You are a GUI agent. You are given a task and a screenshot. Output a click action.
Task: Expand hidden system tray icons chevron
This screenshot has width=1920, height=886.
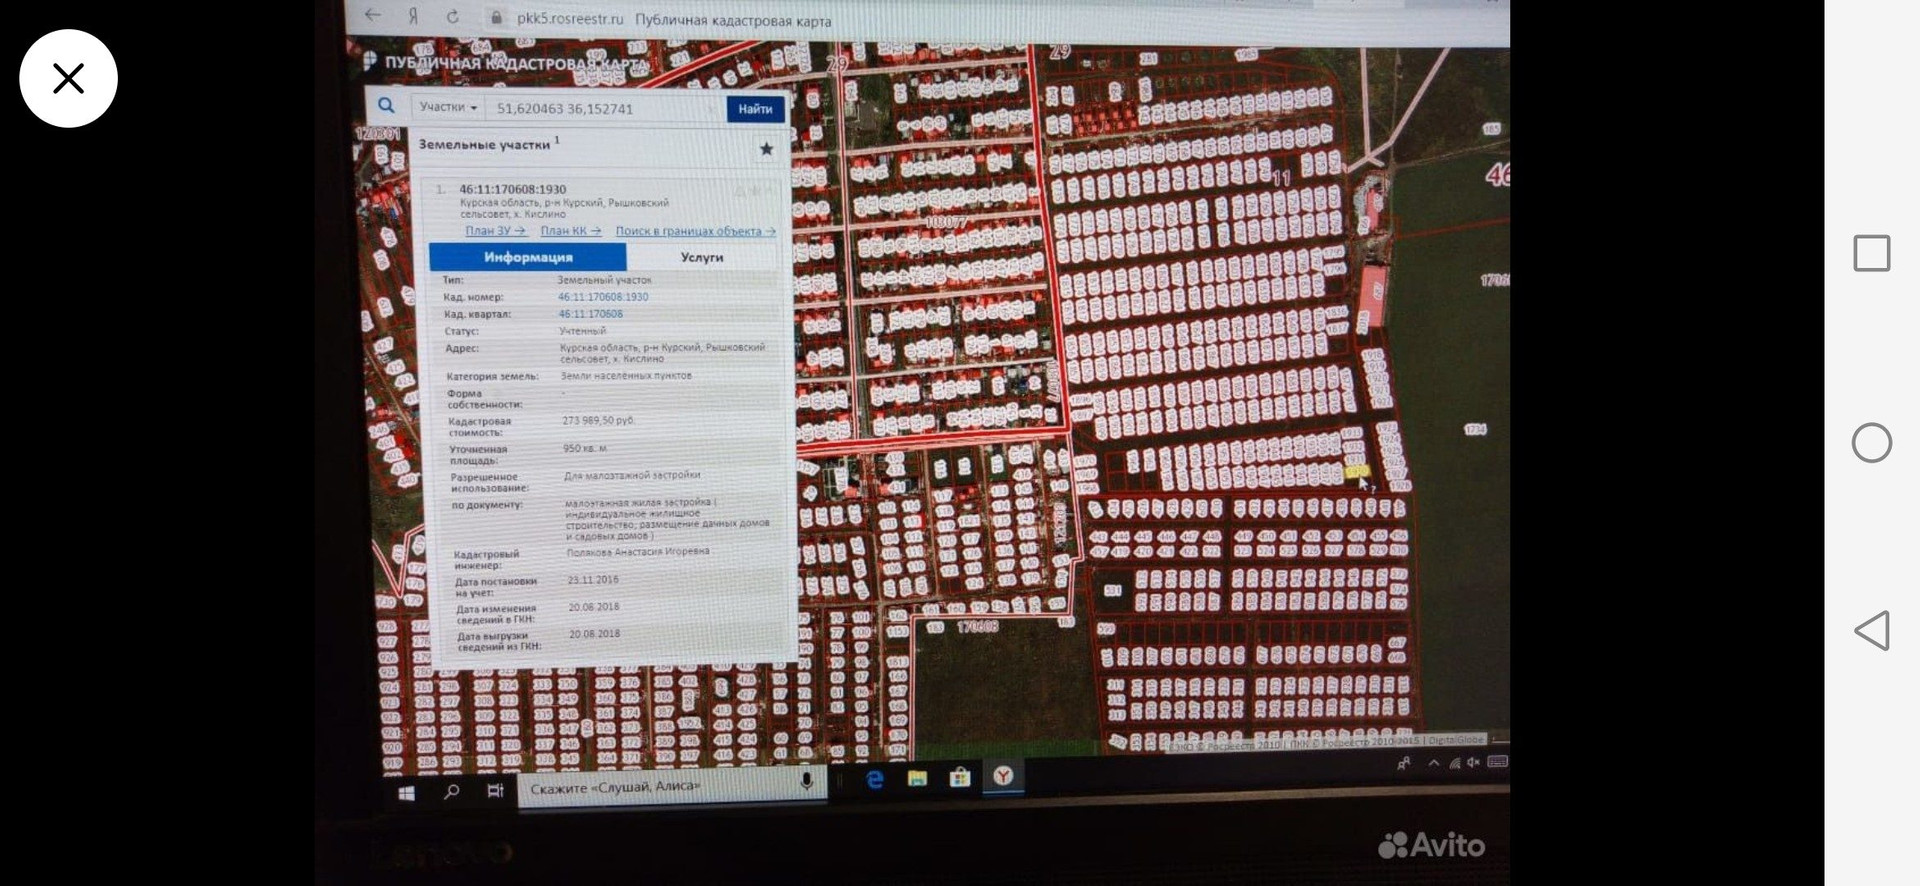[1433, 763]
